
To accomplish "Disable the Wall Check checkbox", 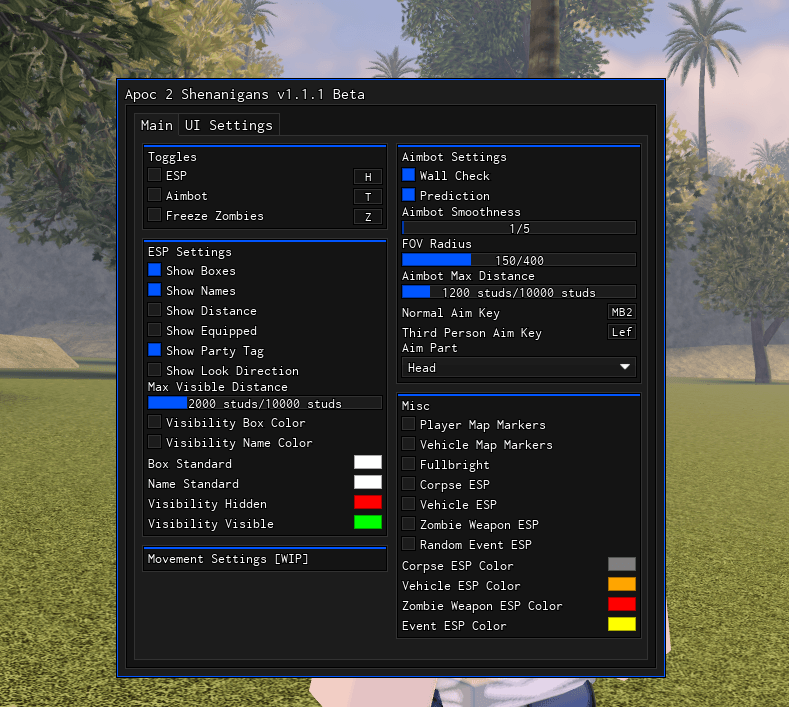I will click(x=409, y=175).
